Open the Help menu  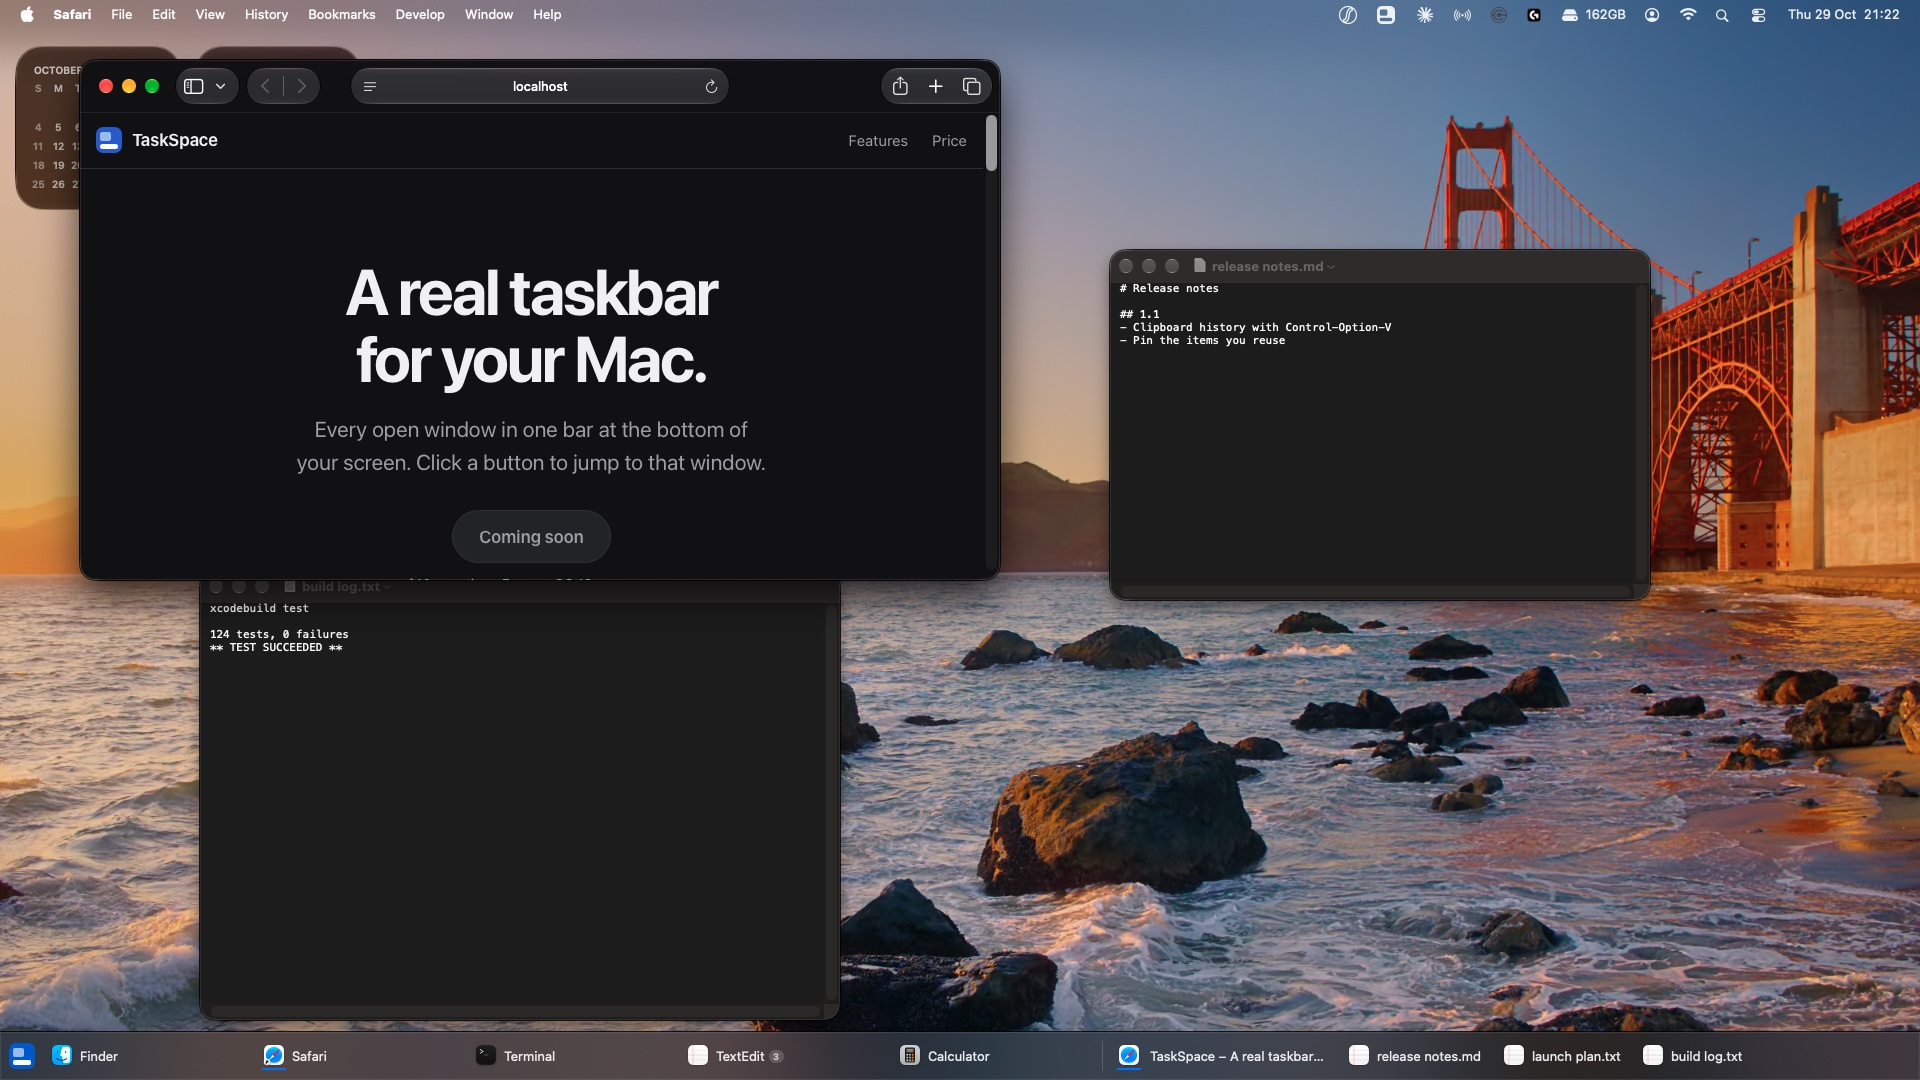547,14
